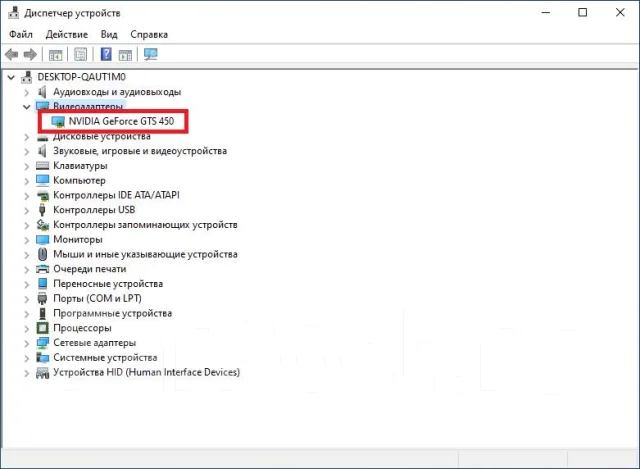Open the Файл menu
This screenshot has height=469, width=640.
tap(21, 34)
